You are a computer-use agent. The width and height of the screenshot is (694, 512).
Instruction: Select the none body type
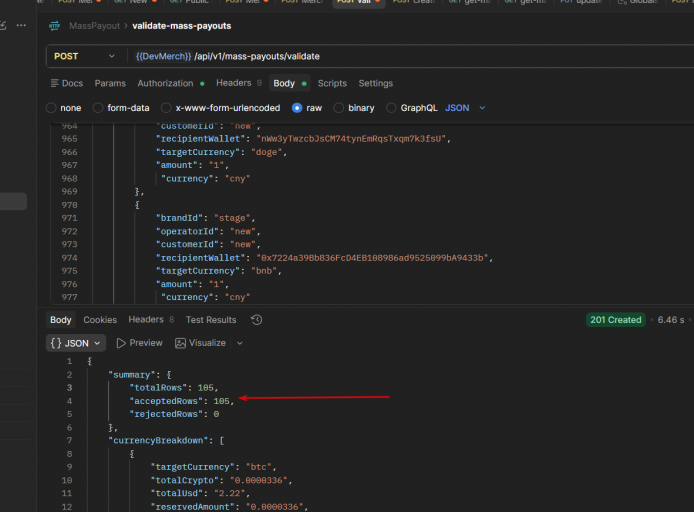(x=51, y=108)
